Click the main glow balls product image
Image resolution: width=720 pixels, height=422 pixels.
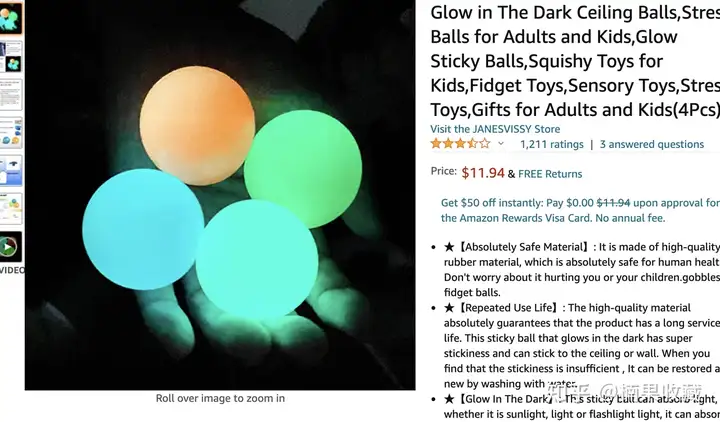click(220, 195)
